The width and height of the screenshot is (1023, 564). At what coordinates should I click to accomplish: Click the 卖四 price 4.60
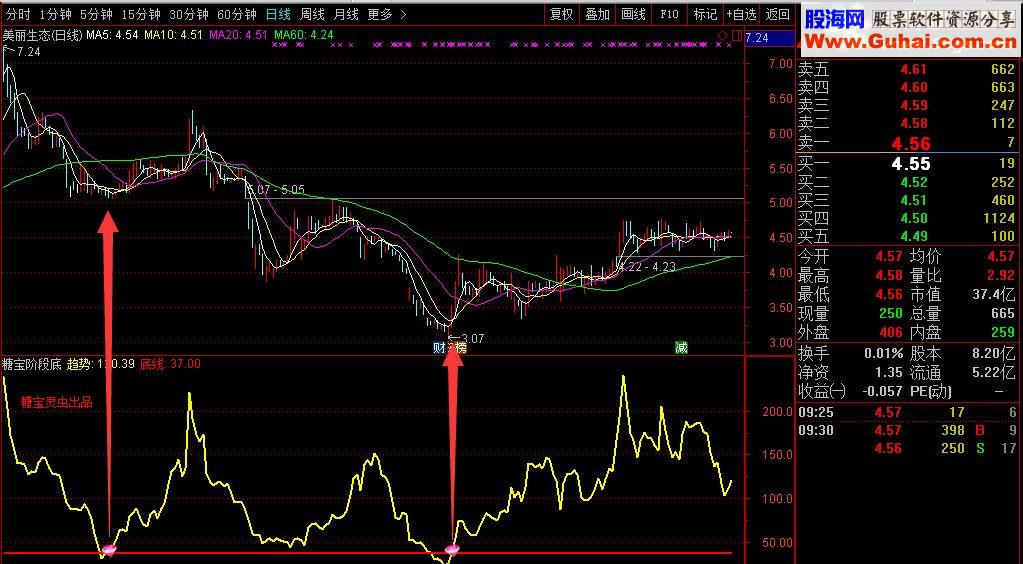[x=913, y=87]
